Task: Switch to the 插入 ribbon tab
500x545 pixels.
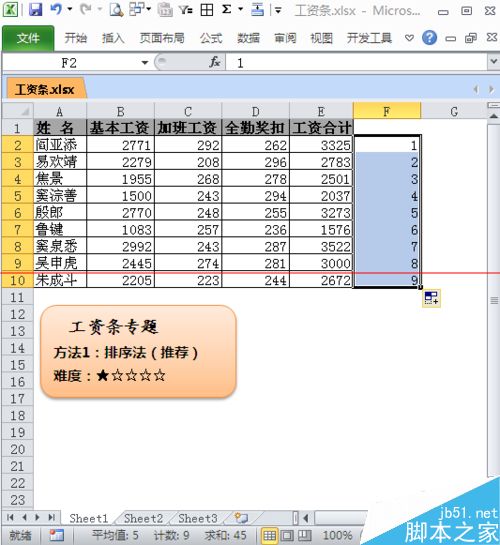Action: [x=113, y=38]
